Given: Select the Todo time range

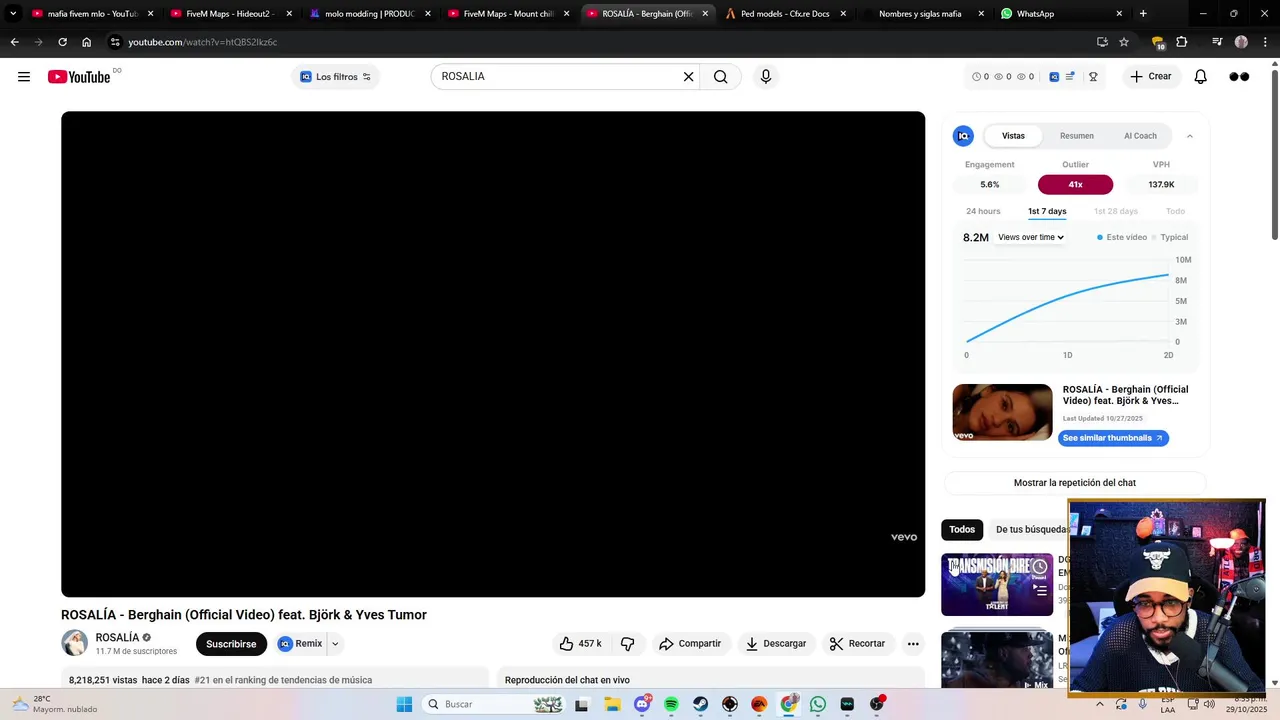Looking at the screenshot, I should pyautogui.click(x=1175, y=212).
